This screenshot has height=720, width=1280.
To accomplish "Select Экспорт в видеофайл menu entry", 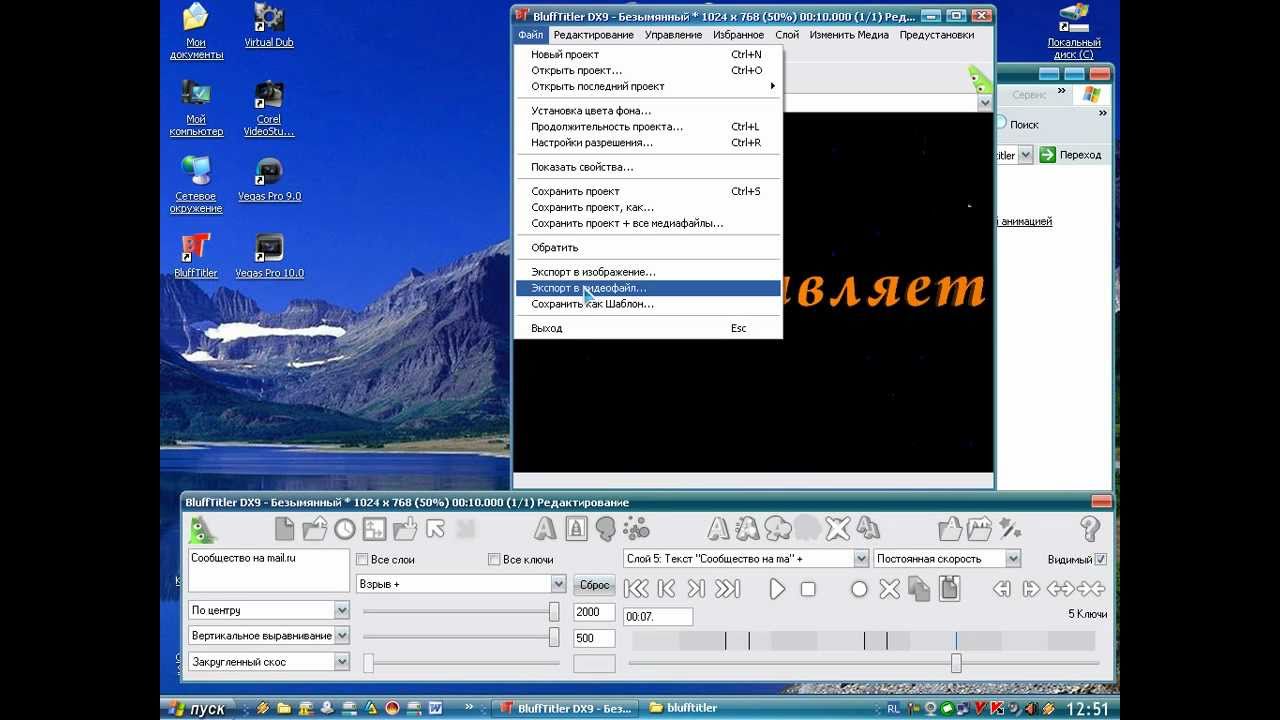I will (x=647, y=288).
